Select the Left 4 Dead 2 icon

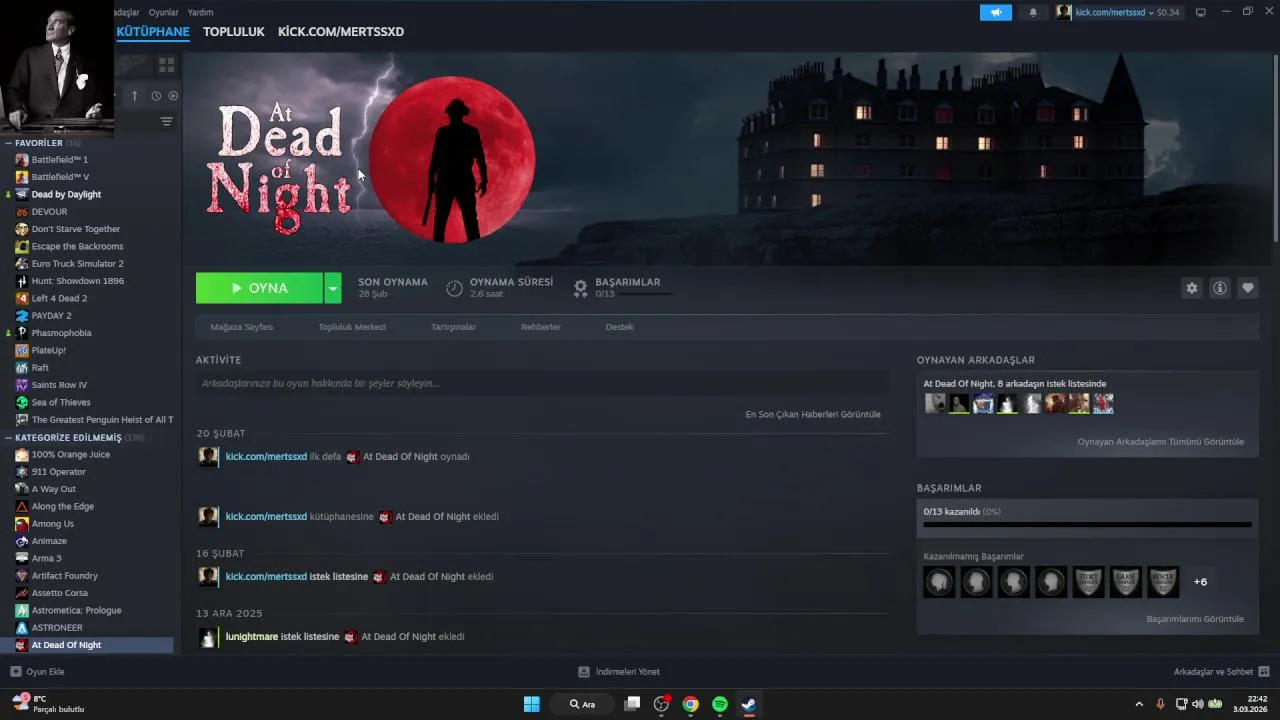coord(22,298)
